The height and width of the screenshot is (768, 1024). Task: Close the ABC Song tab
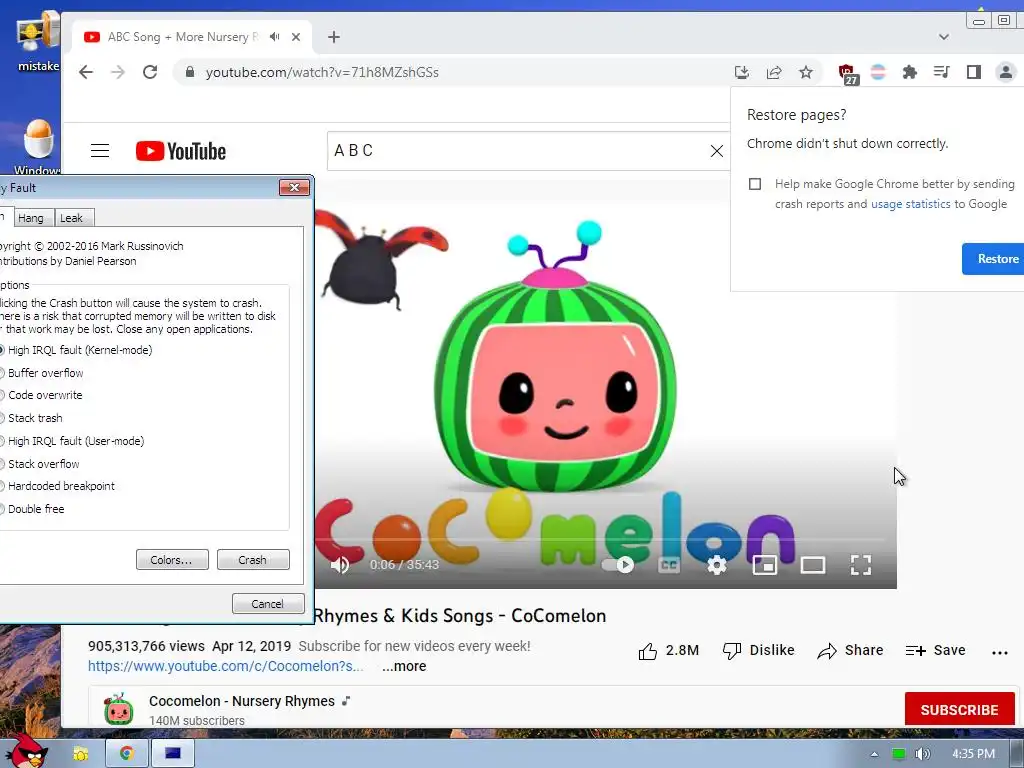coord(296,37)
